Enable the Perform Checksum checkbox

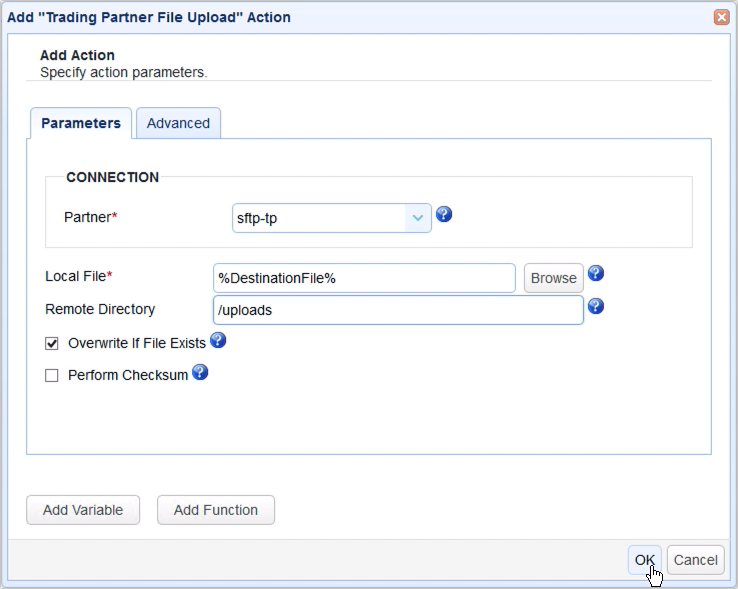[52, 376]
